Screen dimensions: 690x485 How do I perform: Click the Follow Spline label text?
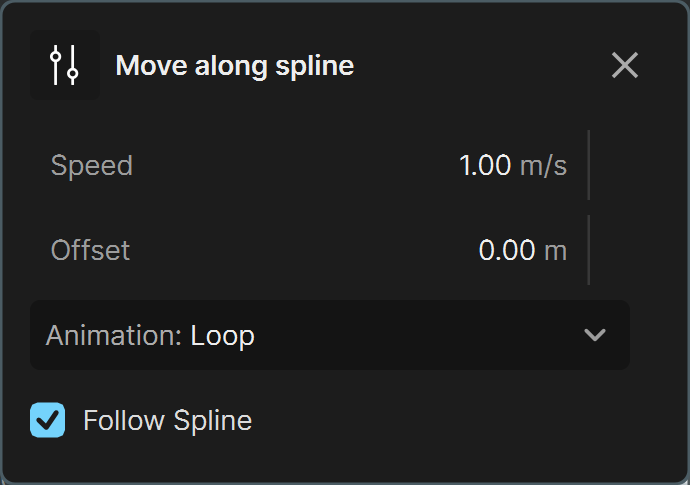pyautogui.click(x=168, y=421)
